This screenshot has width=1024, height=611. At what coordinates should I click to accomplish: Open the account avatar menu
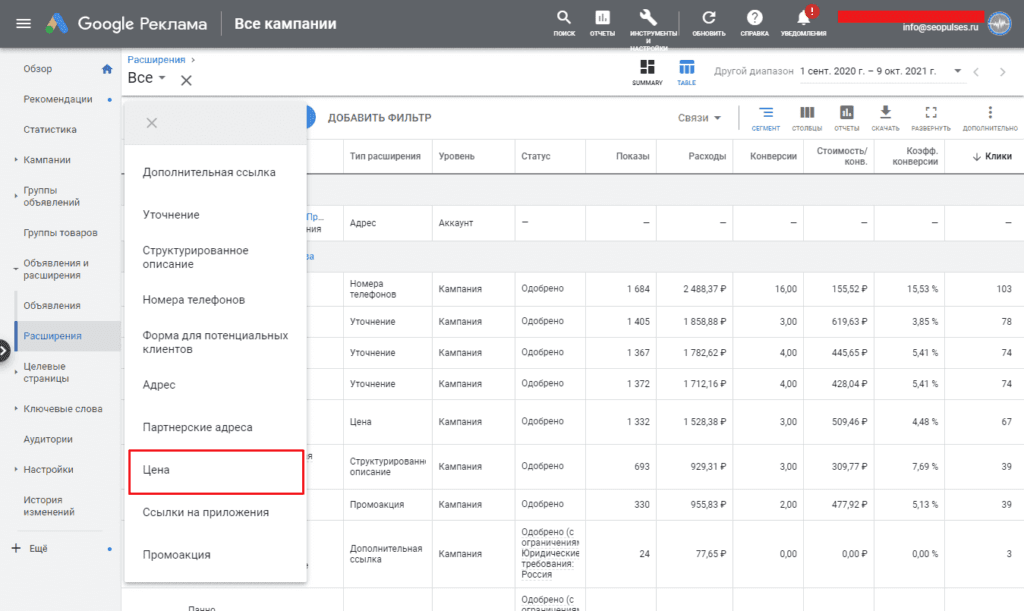click(x=999, y=24)
